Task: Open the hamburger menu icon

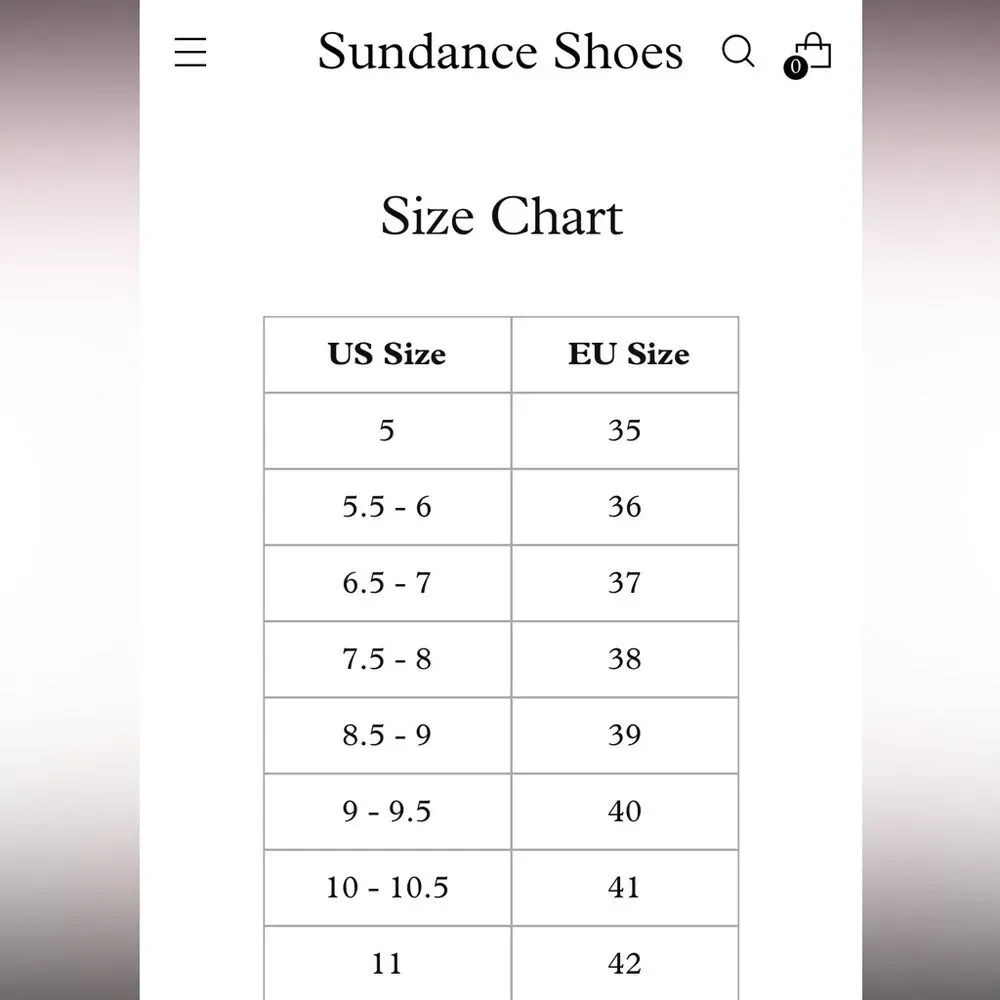Action: [190, 52]
